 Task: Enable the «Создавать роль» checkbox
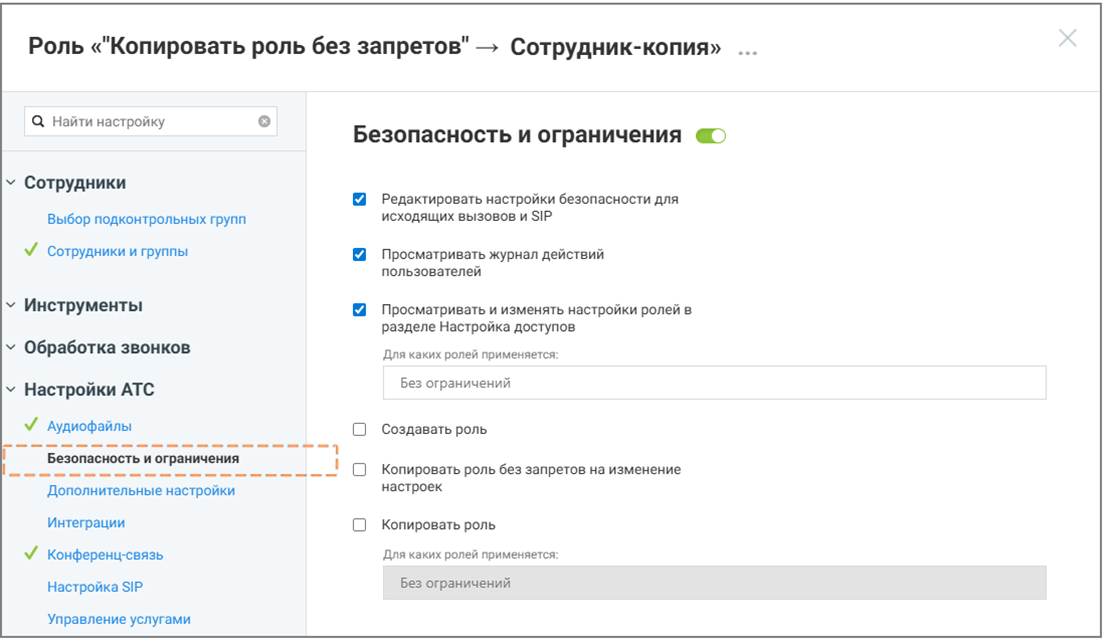(x=360, y=430)
